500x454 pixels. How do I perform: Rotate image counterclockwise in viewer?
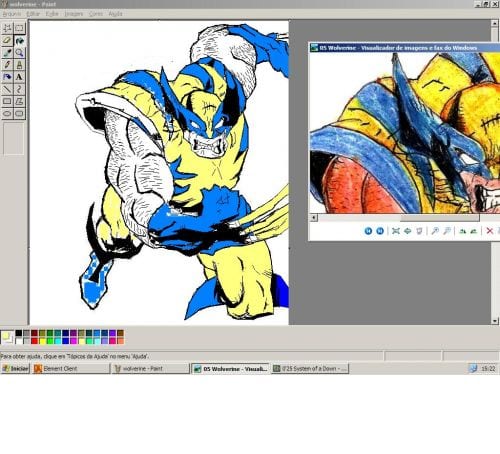474,231
